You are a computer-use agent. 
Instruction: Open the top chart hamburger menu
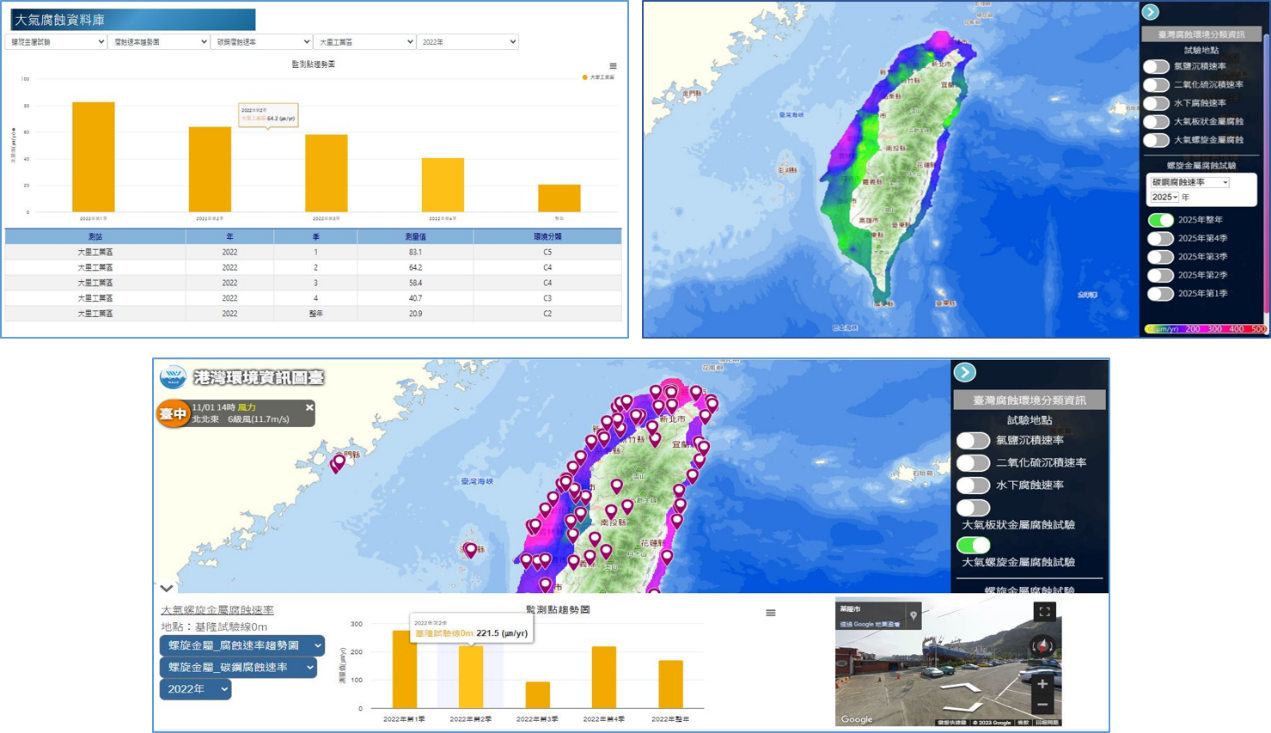tap(613, 65)
